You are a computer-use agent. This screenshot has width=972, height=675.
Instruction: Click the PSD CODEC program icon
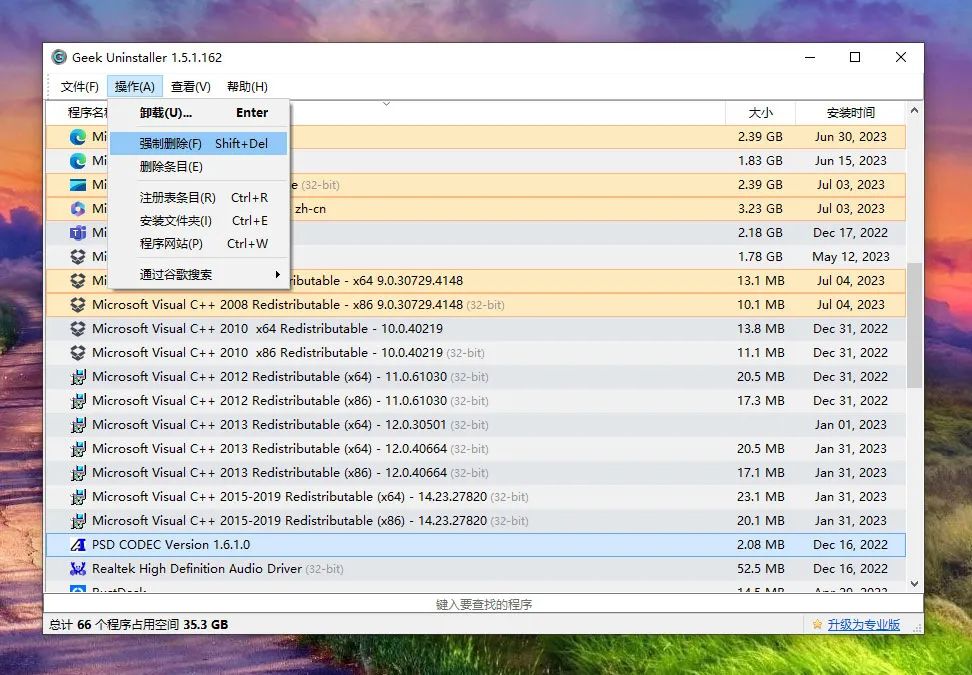tap(78, 545)
